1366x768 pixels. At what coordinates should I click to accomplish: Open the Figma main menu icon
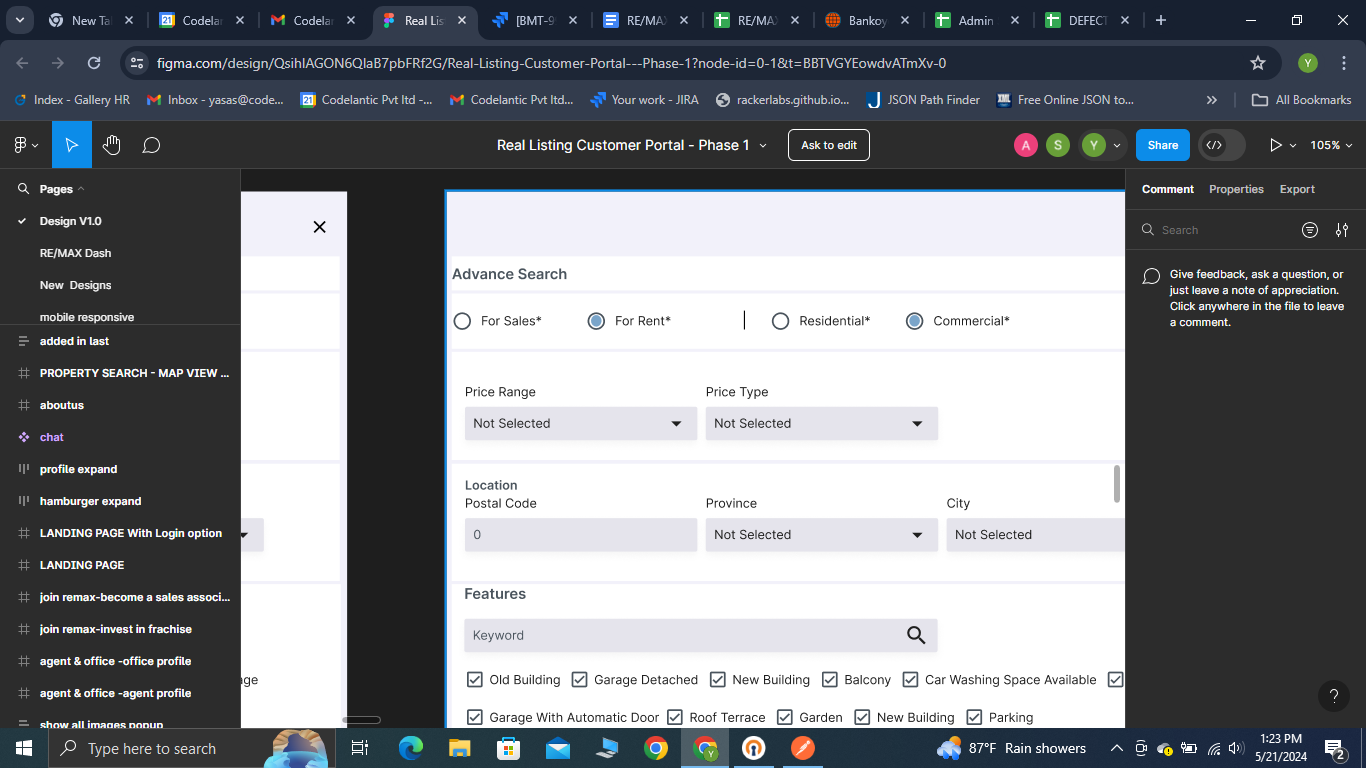coord(26,145)
